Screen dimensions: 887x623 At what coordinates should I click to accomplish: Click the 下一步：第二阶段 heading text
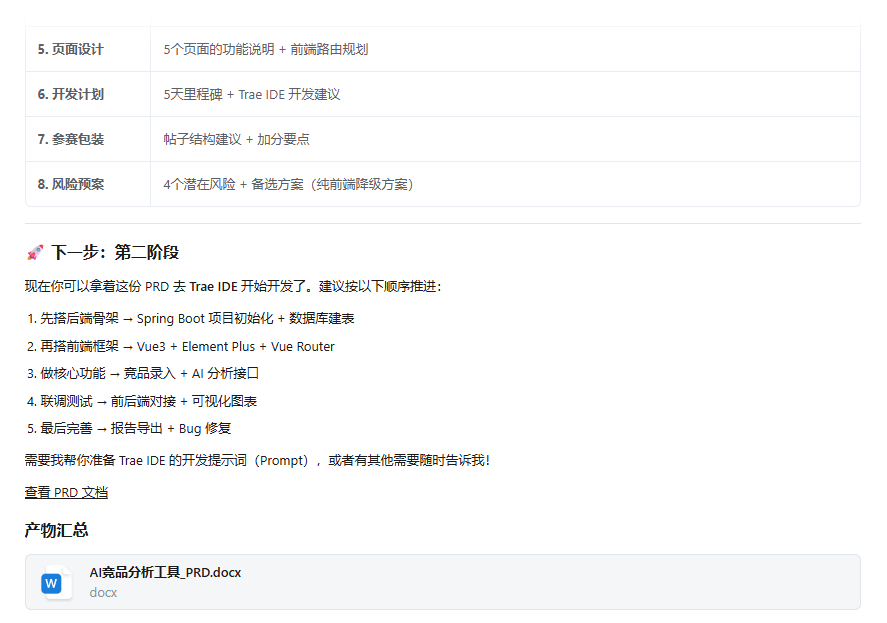pos(115,253)
